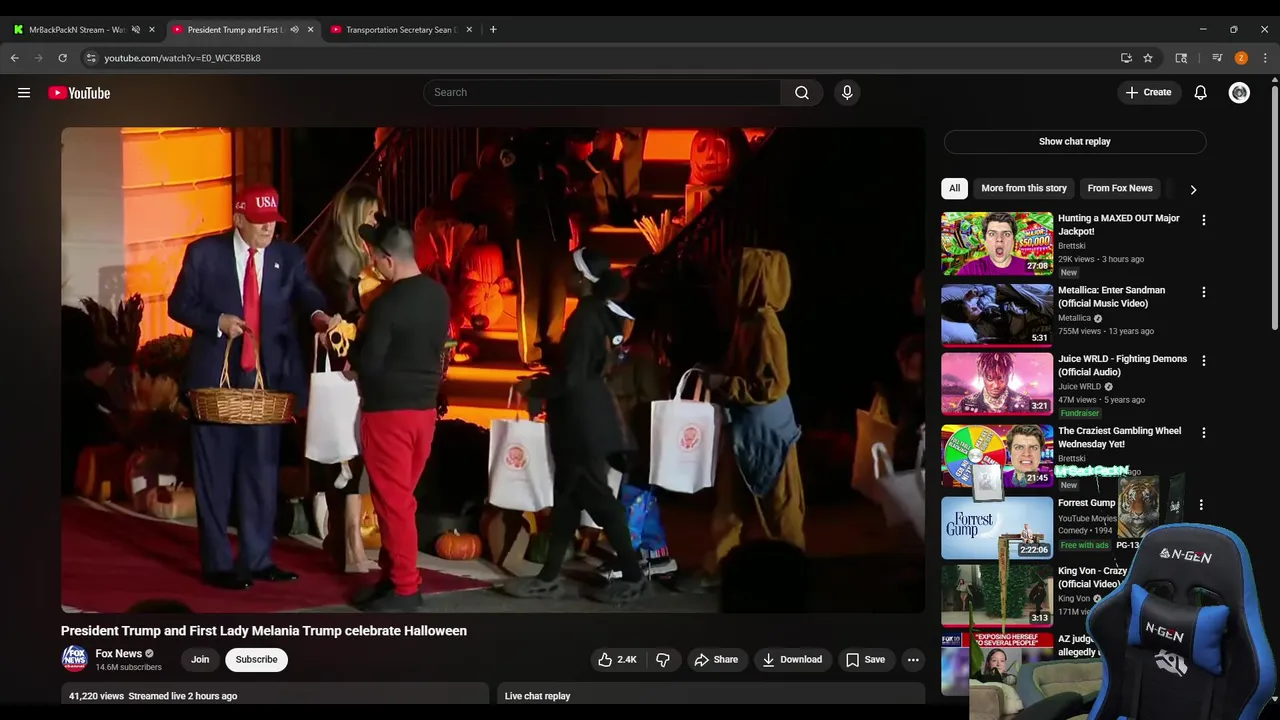Image resolution: width=1280 pixels, height=720 pixels.
Task: Open Craziest Gambling Wheel thumbnail
Action: coord(997,456)
